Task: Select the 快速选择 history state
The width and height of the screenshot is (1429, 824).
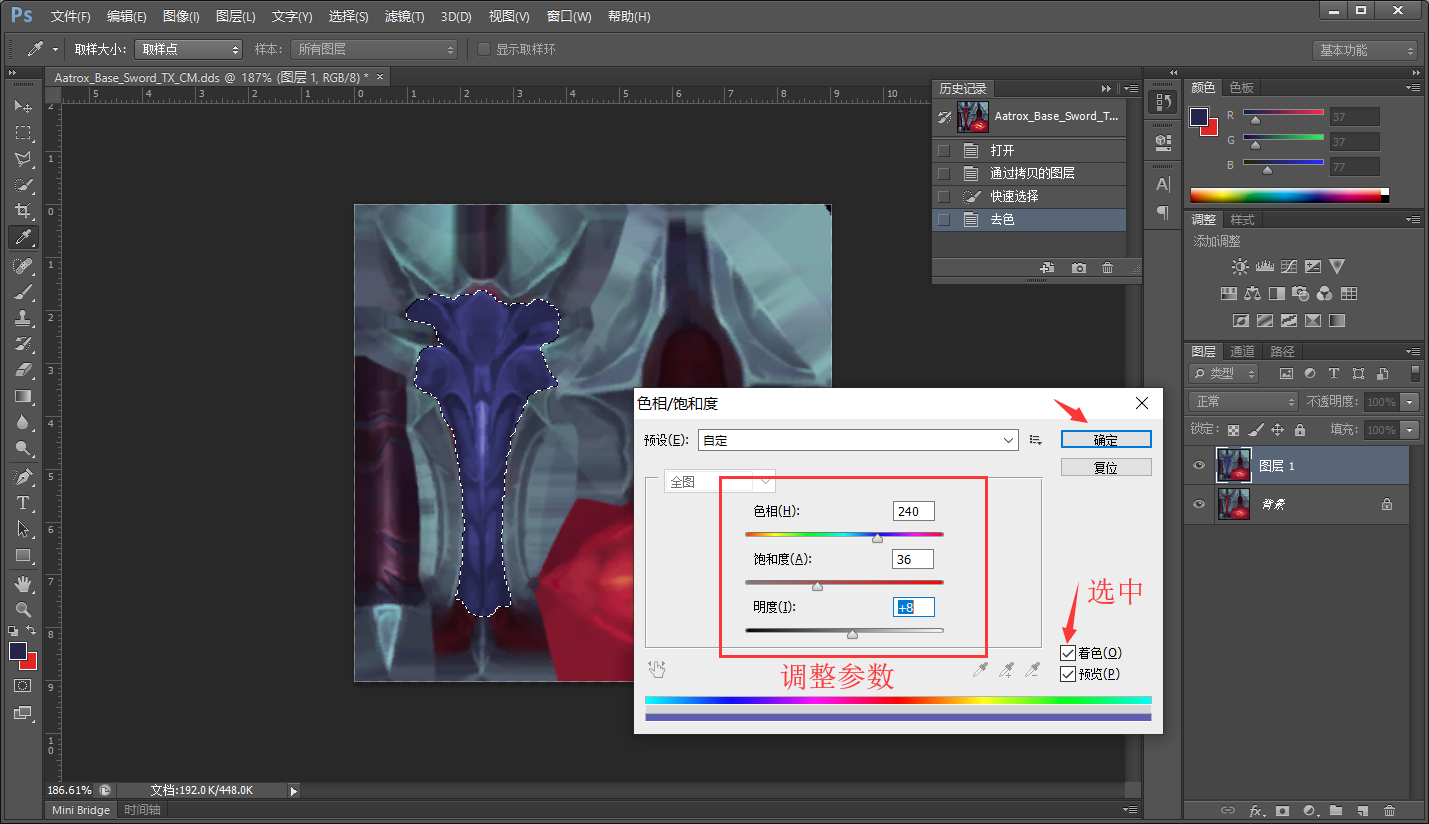Action: coord(1029,196)
